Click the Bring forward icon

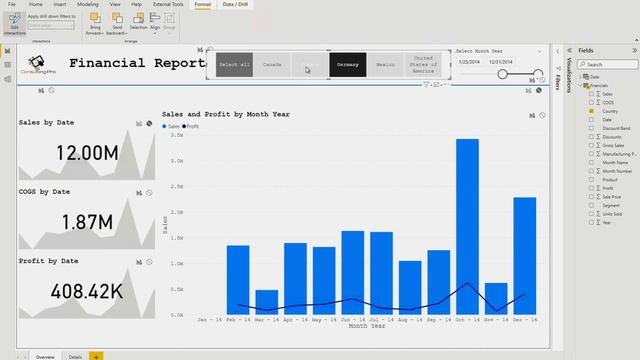[95, 18]
